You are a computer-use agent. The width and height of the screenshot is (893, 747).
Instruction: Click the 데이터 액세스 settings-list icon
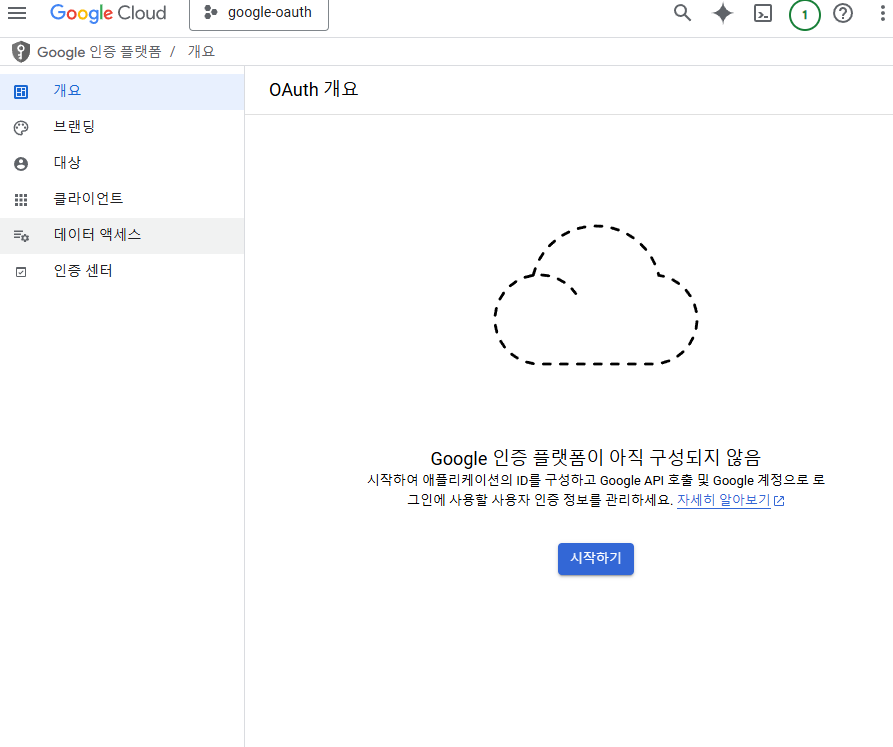(21, 236)
